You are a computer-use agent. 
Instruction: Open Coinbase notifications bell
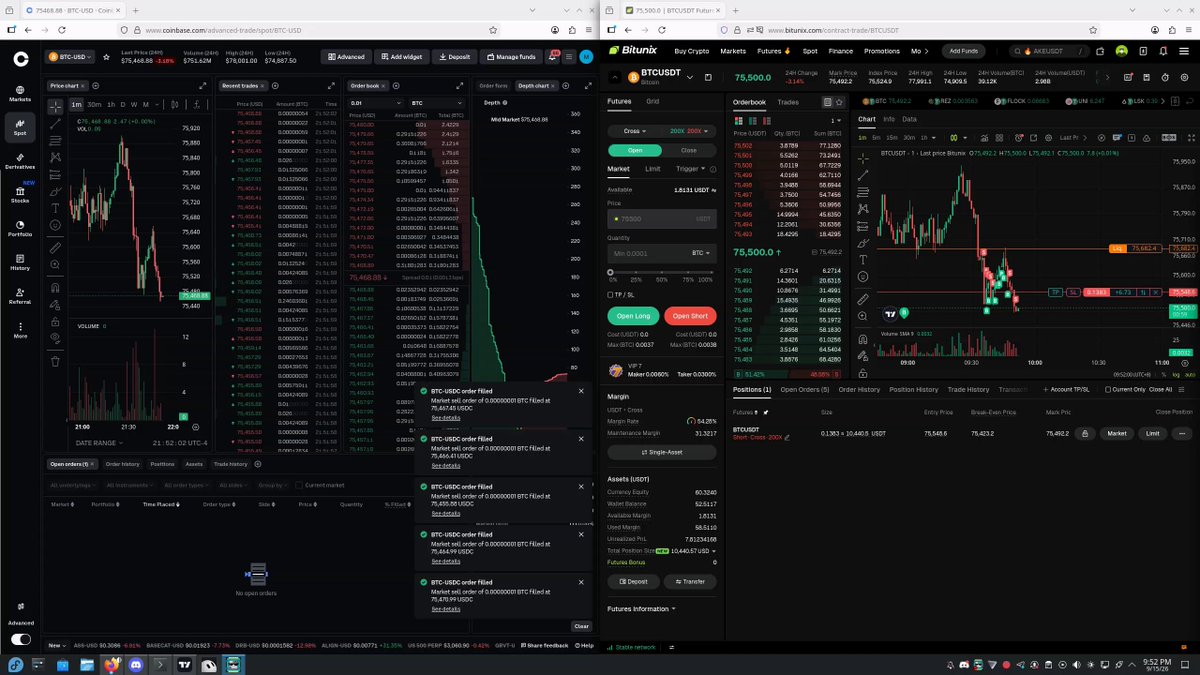[x=552, y=57]
